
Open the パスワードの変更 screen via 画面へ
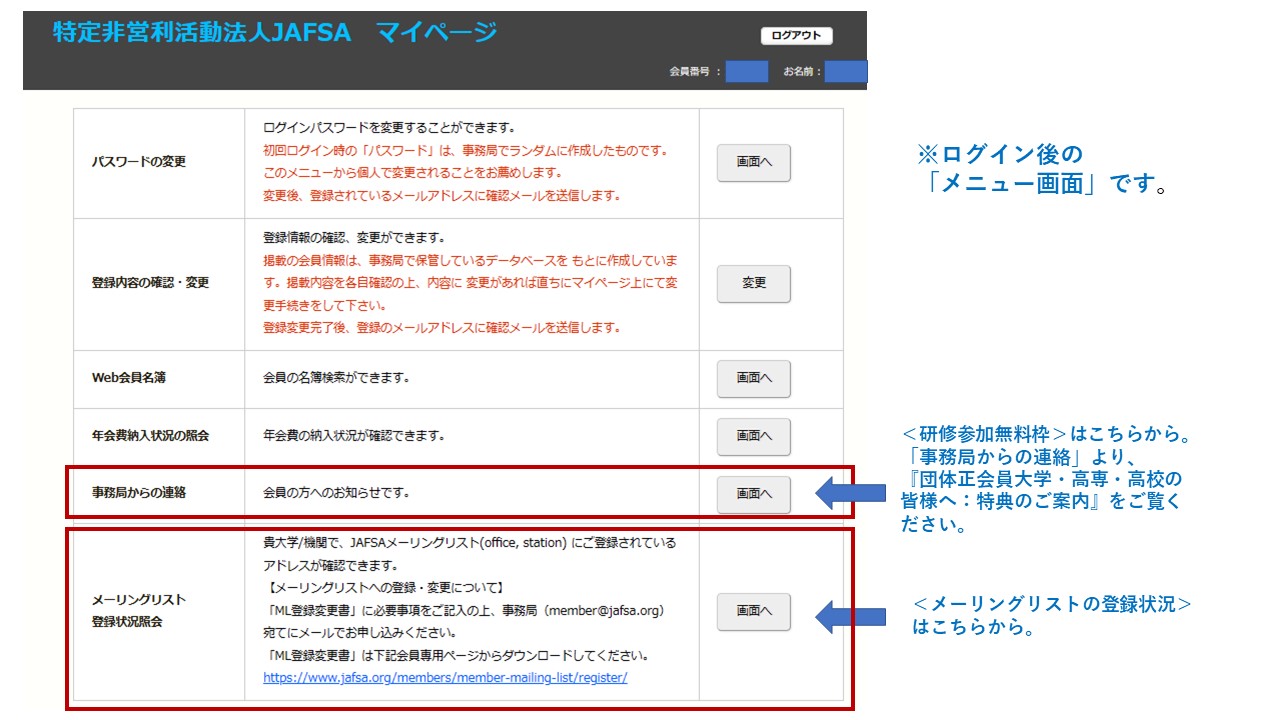754,162
